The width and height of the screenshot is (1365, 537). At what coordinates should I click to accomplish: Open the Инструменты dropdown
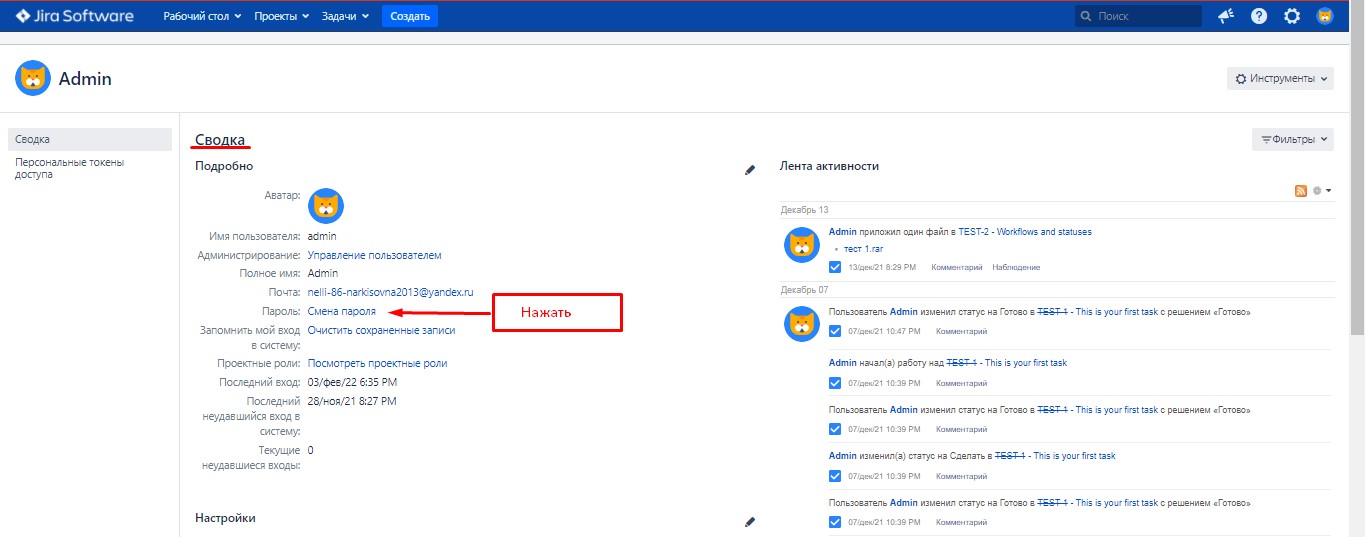click(1280, 78)
